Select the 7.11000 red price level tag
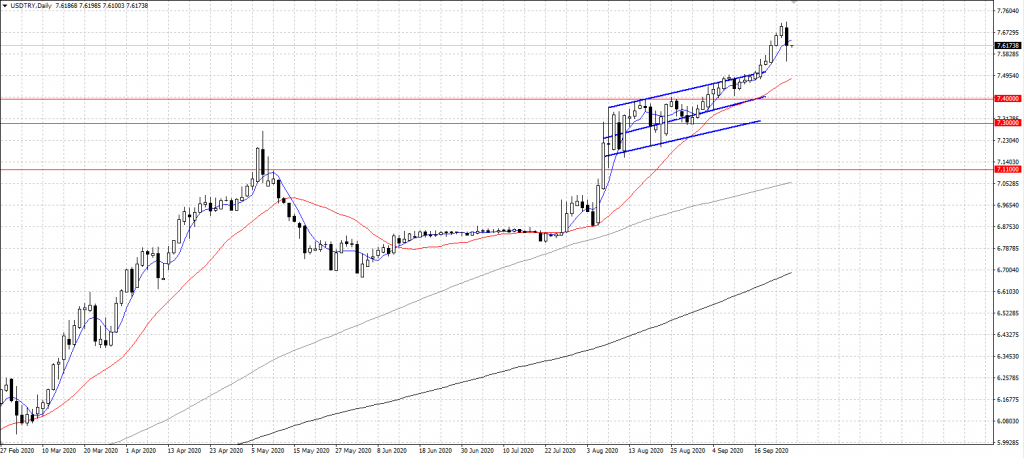1024x458 pixels. coord(1008,170)
